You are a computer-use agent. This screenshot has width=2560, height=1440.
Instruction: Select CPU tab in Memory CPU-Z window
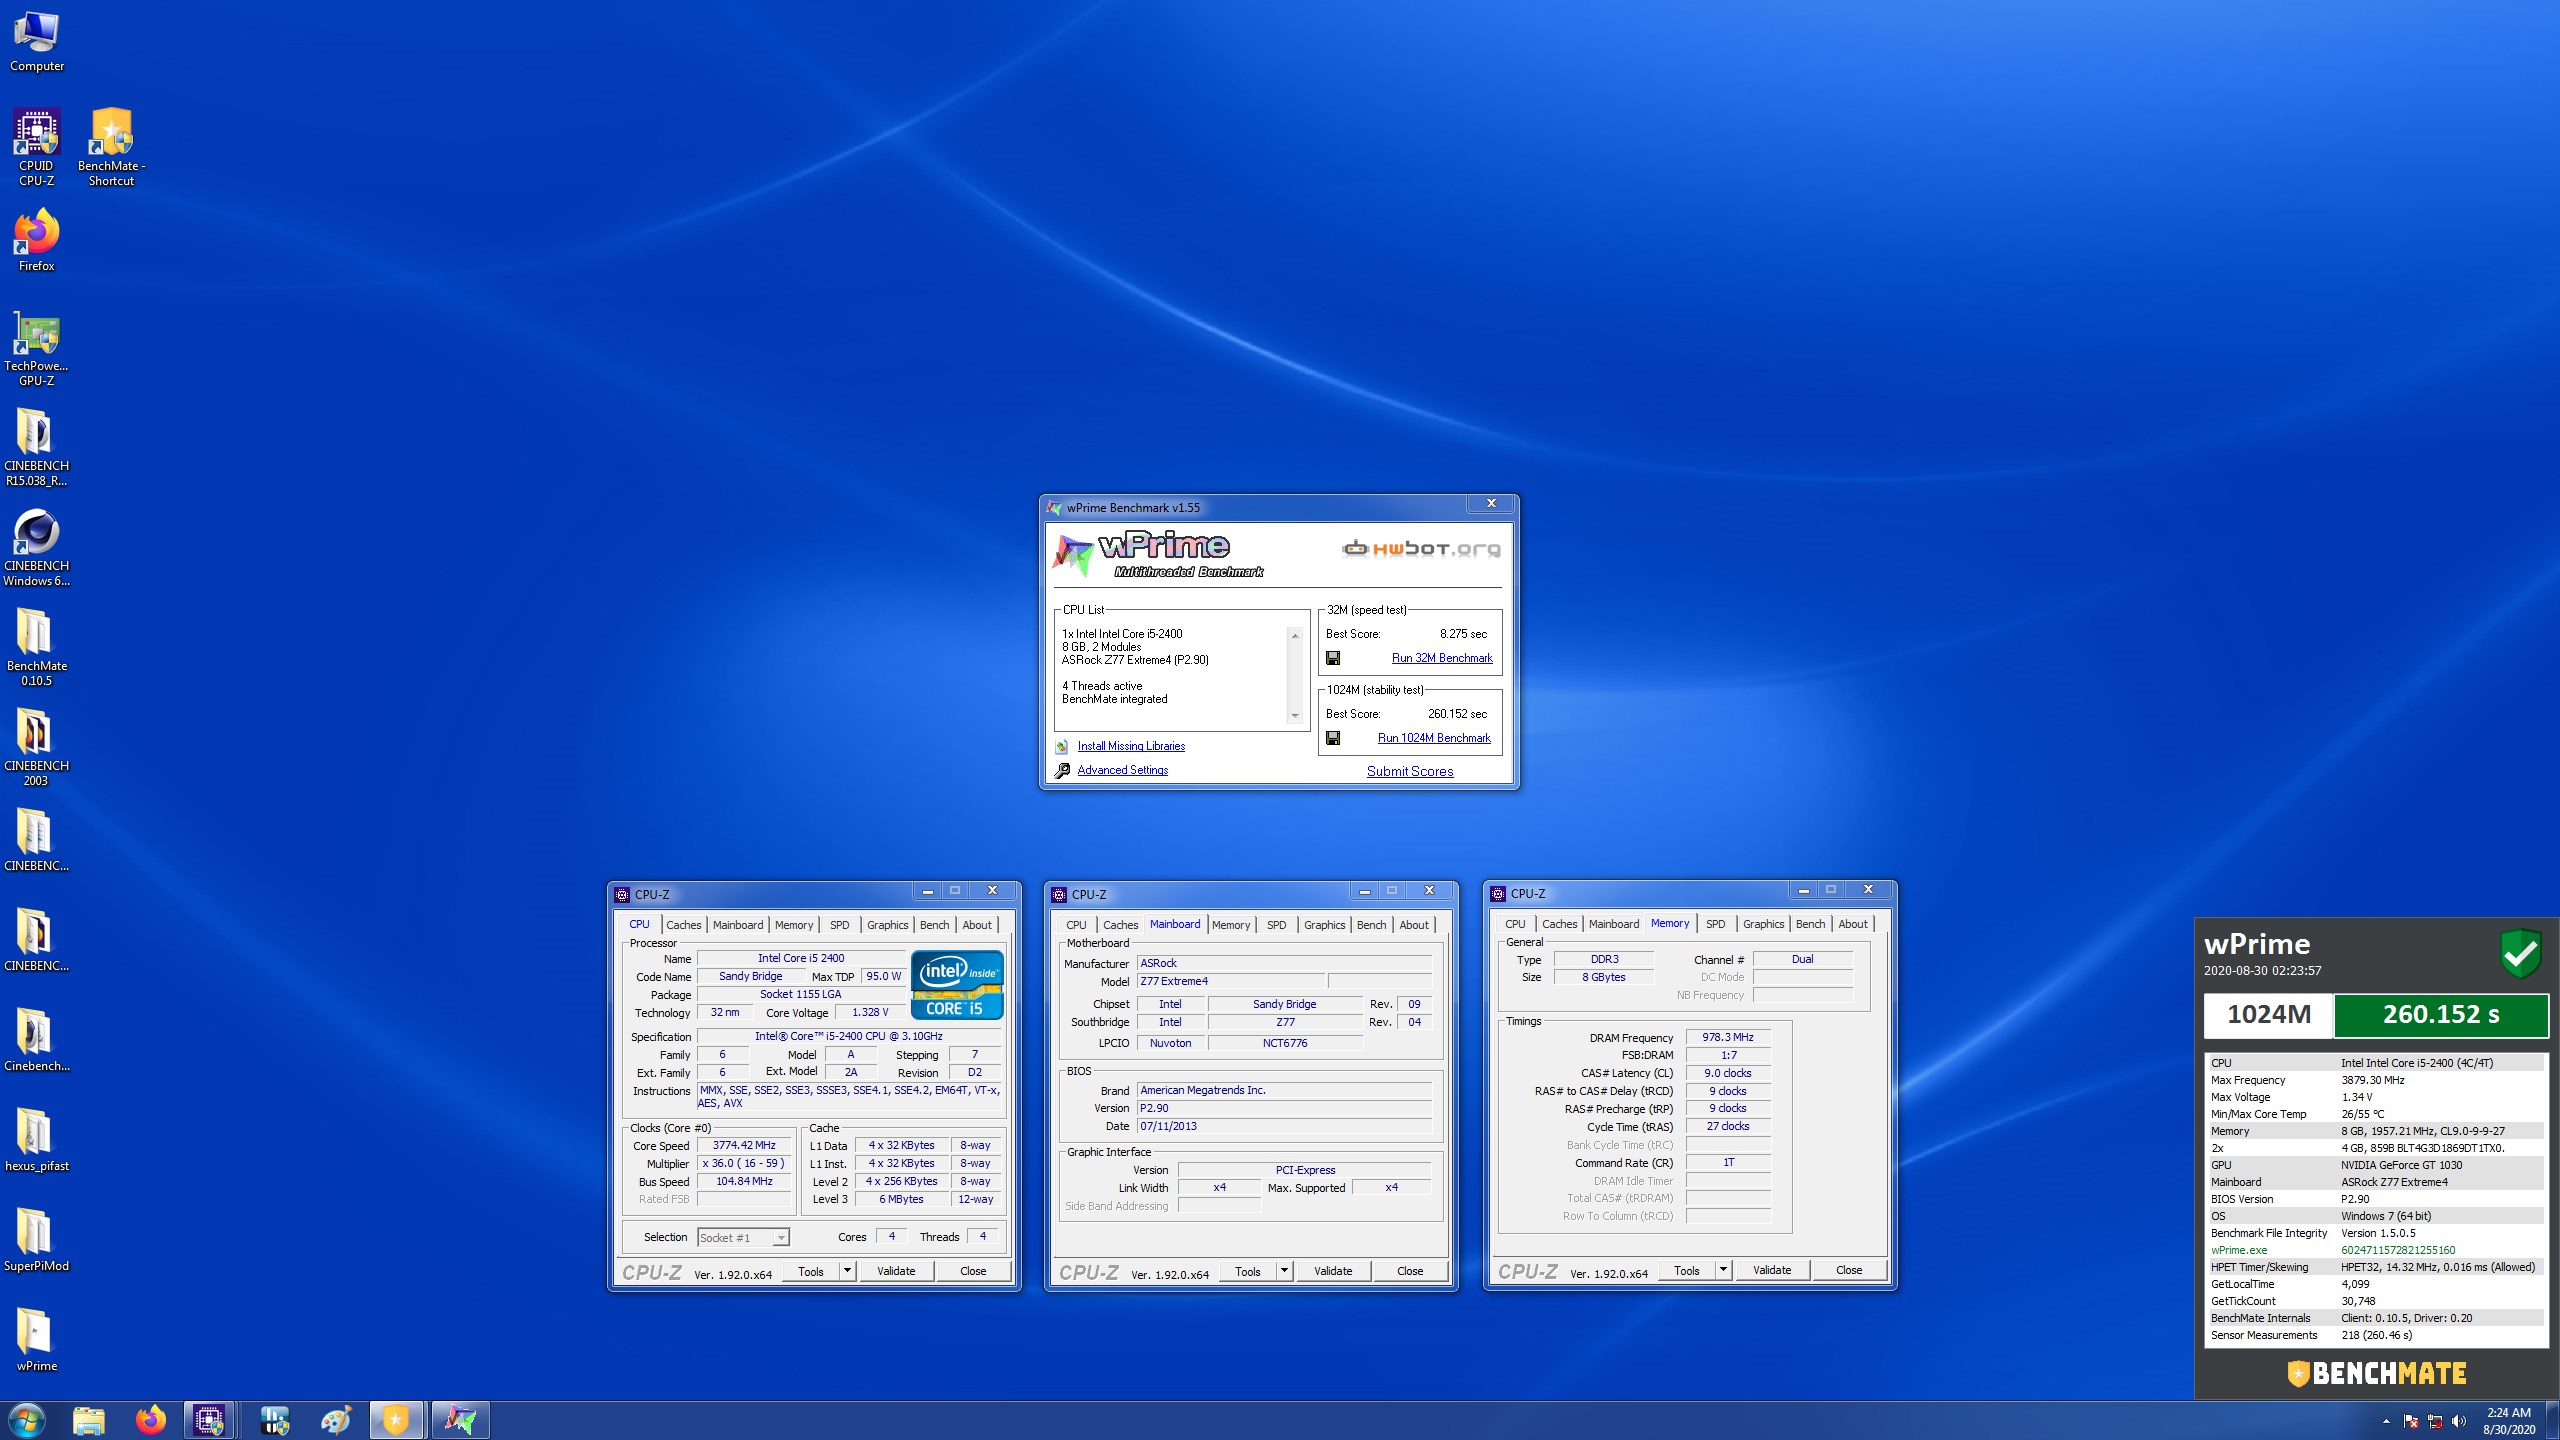pos(1515,924)
